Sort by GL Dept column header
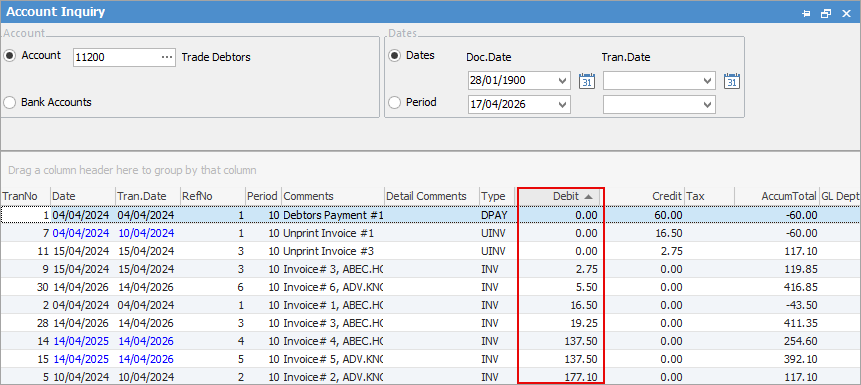Image resolution: width=861 pixels, height=385 pixels. coord(840,196)
